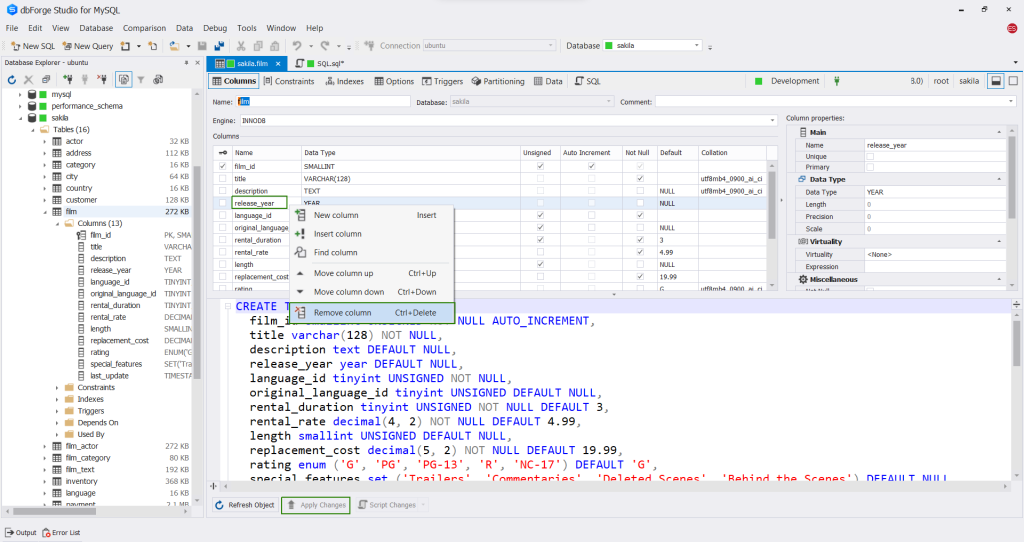Toggle Not Null checkbox for title
Image resolution: width=1024 pixels, height=542 pixels.
[x=640, y=178]
